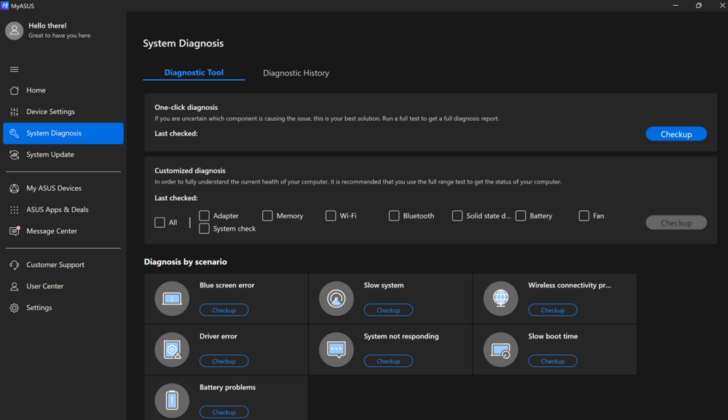Click the 'Diagnosis by scenario' heading
The height and width of the screenshot is (420, 728).
[x=185, y=262]
